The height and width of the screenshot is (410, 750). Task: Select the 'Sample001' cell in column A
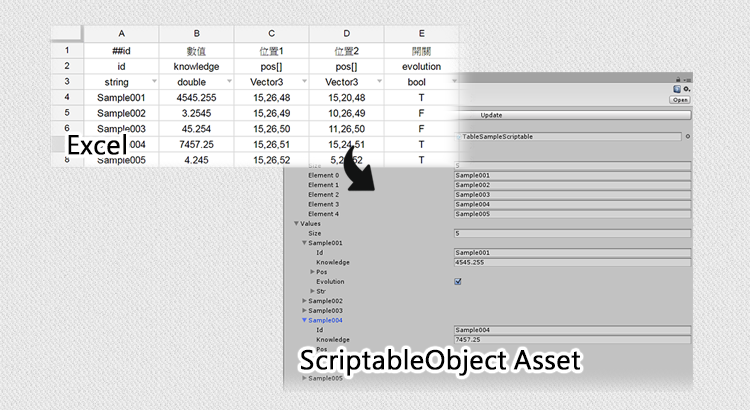[121, 98]
